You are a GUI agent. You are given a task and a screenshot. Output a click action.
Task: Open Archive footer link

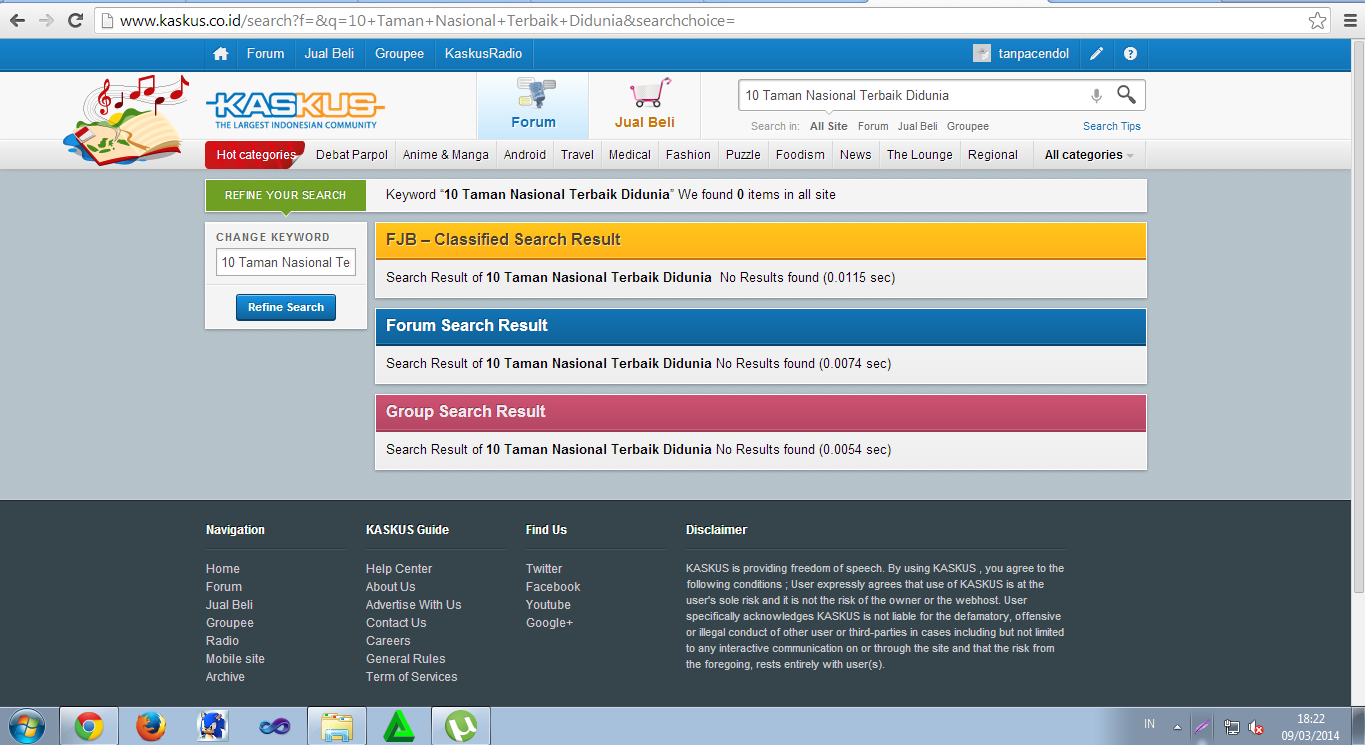225,677
